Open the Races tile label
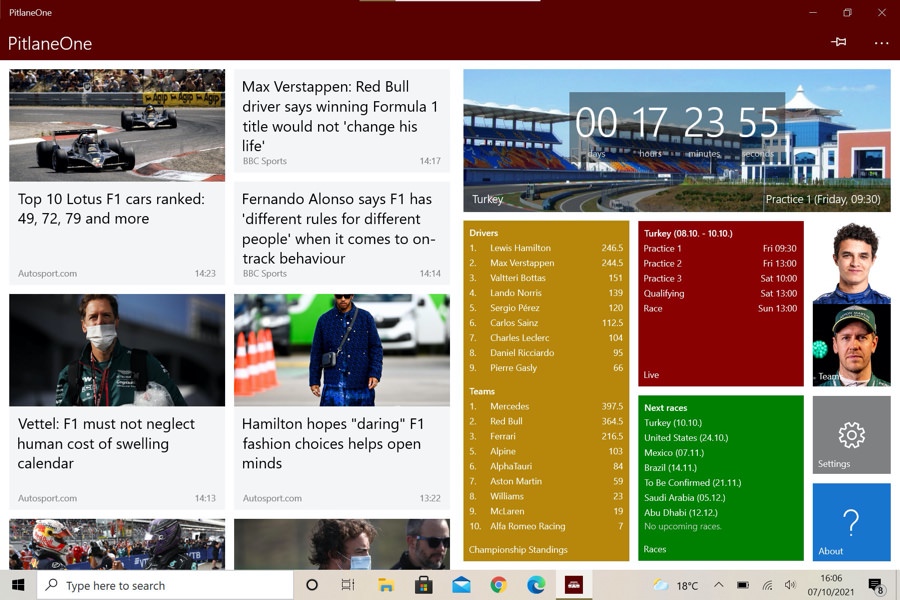The width and height of the screenshot is (900, 600). tap(654, 549)
